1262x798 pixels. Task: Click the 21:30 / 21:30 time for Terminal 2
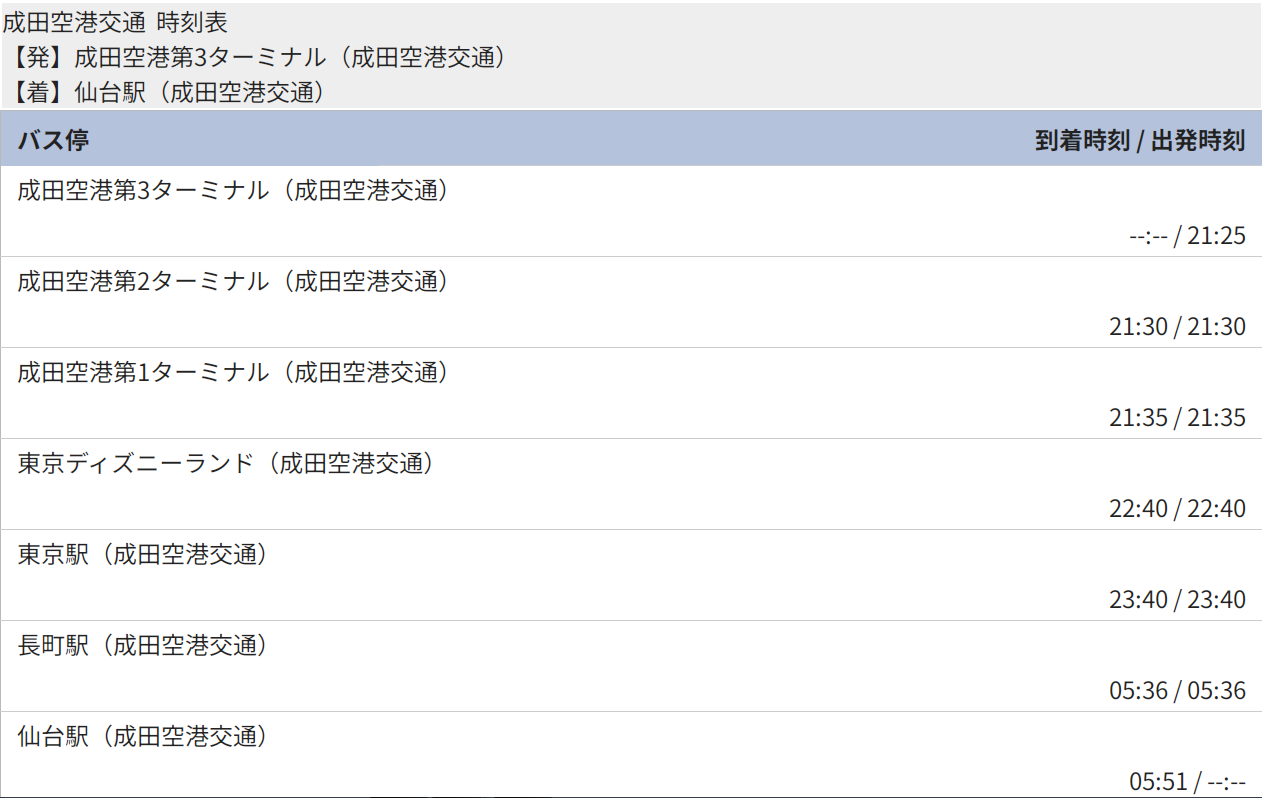pyautogui.click(x=1177, y=327)
